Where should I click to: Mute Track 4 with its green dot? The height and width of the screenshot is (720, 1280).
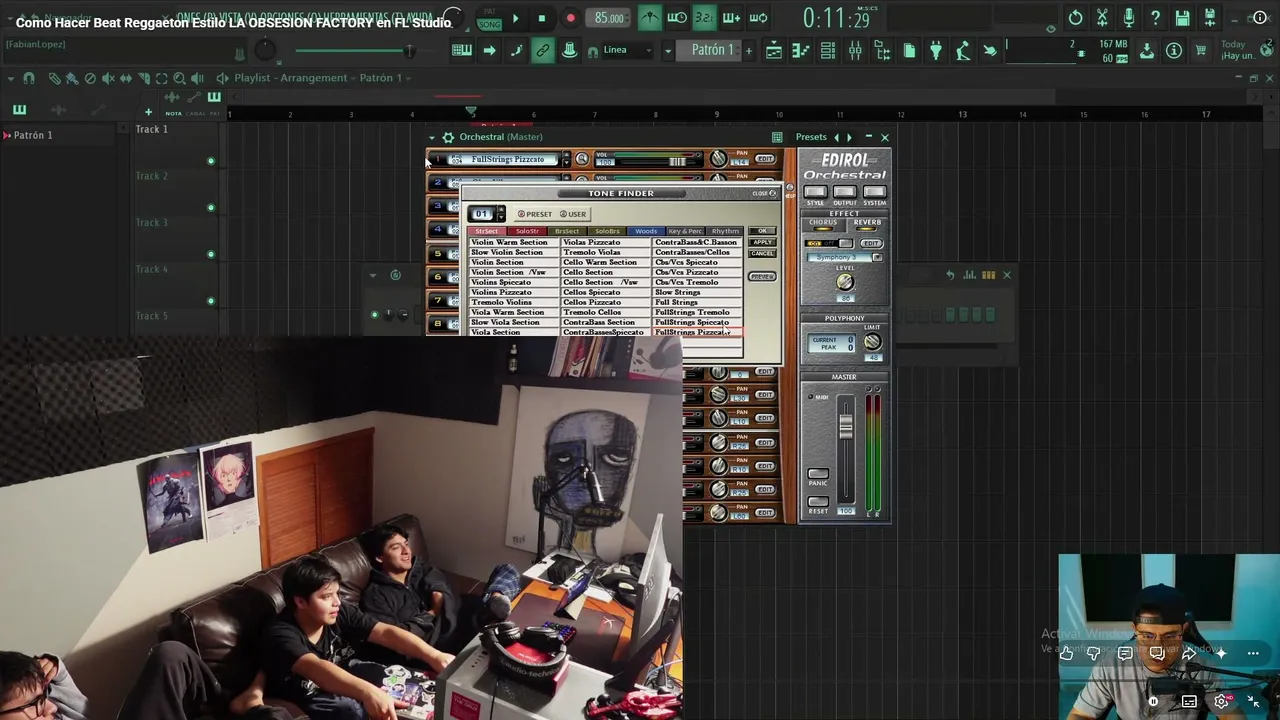[x=211, y=301]
